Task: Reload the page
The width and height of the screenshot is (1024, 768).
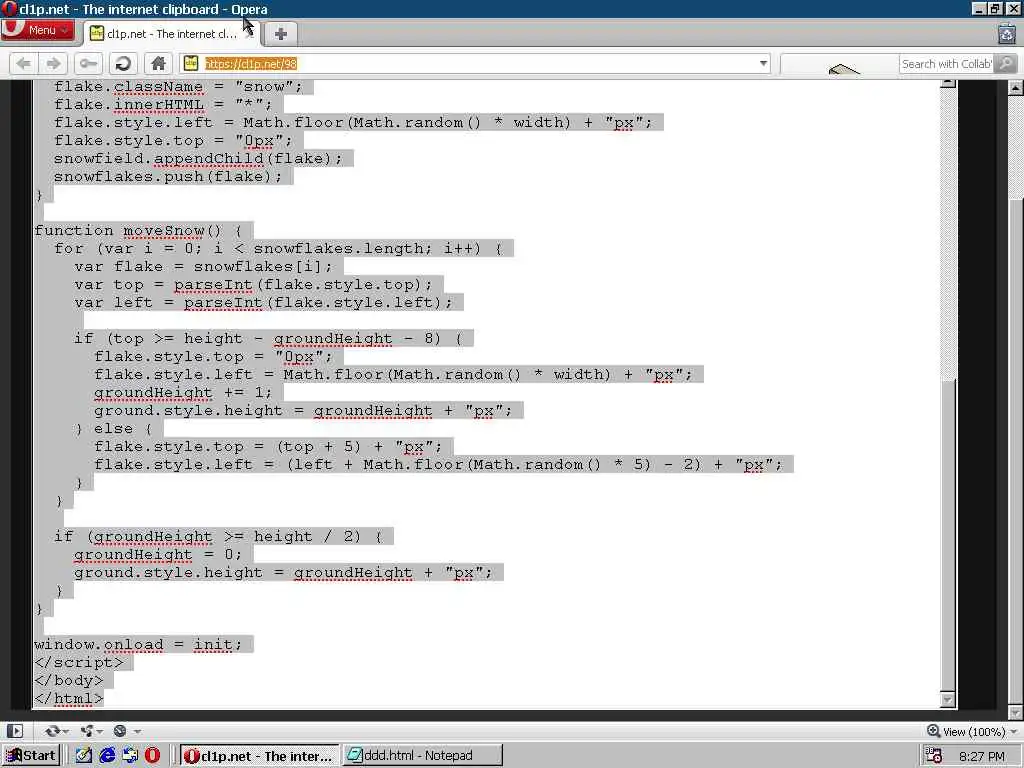Action: tap(123, 63)
